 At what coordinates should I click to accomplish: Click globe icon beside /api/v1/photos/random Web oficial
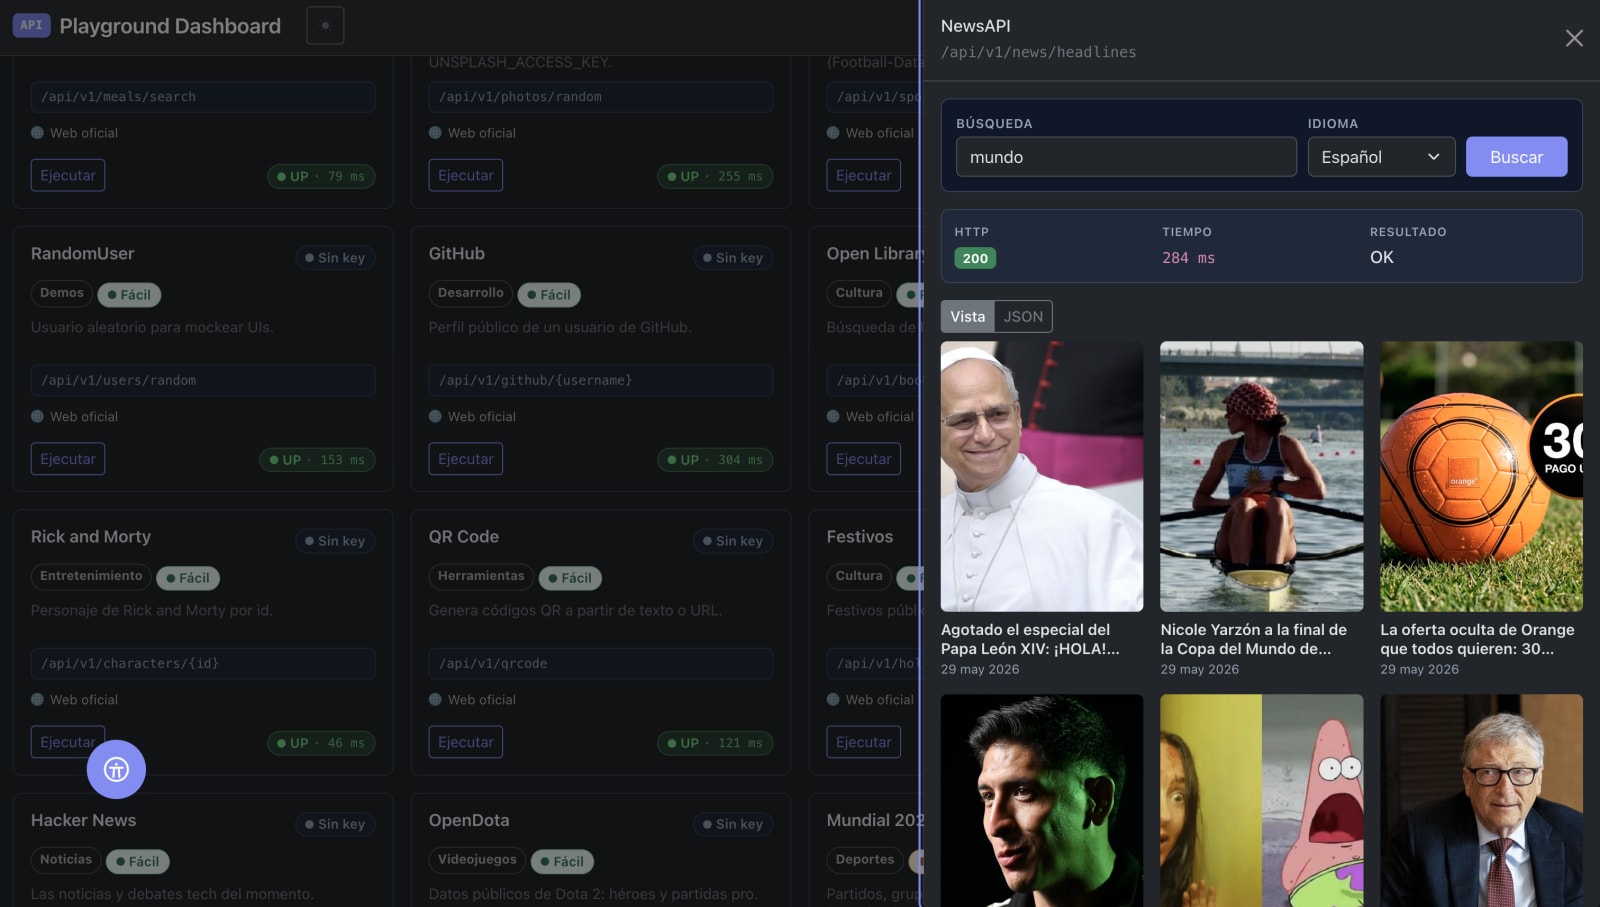pyautogui.click(x=435, y=132)
